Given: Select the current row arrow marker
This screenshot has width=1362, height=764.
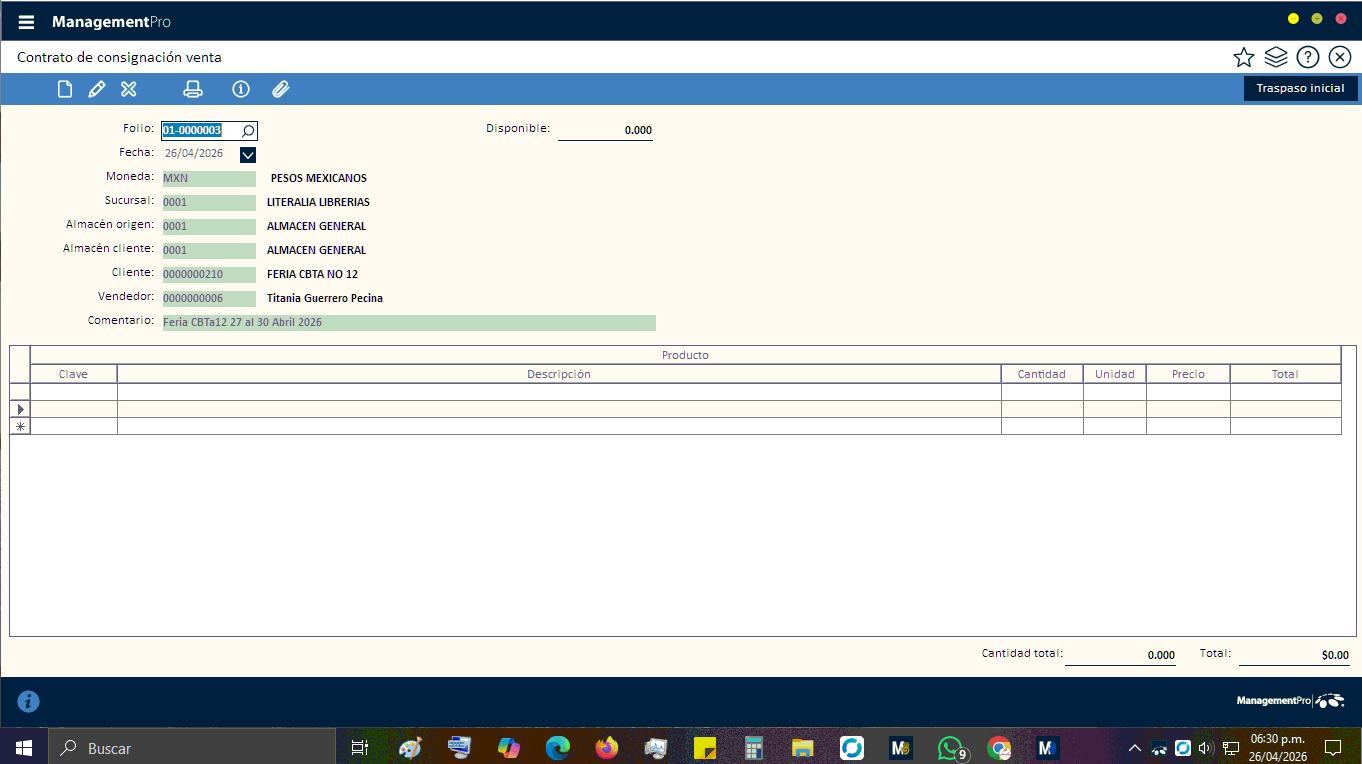Looking at the screenshot, I should coord(20,409).
